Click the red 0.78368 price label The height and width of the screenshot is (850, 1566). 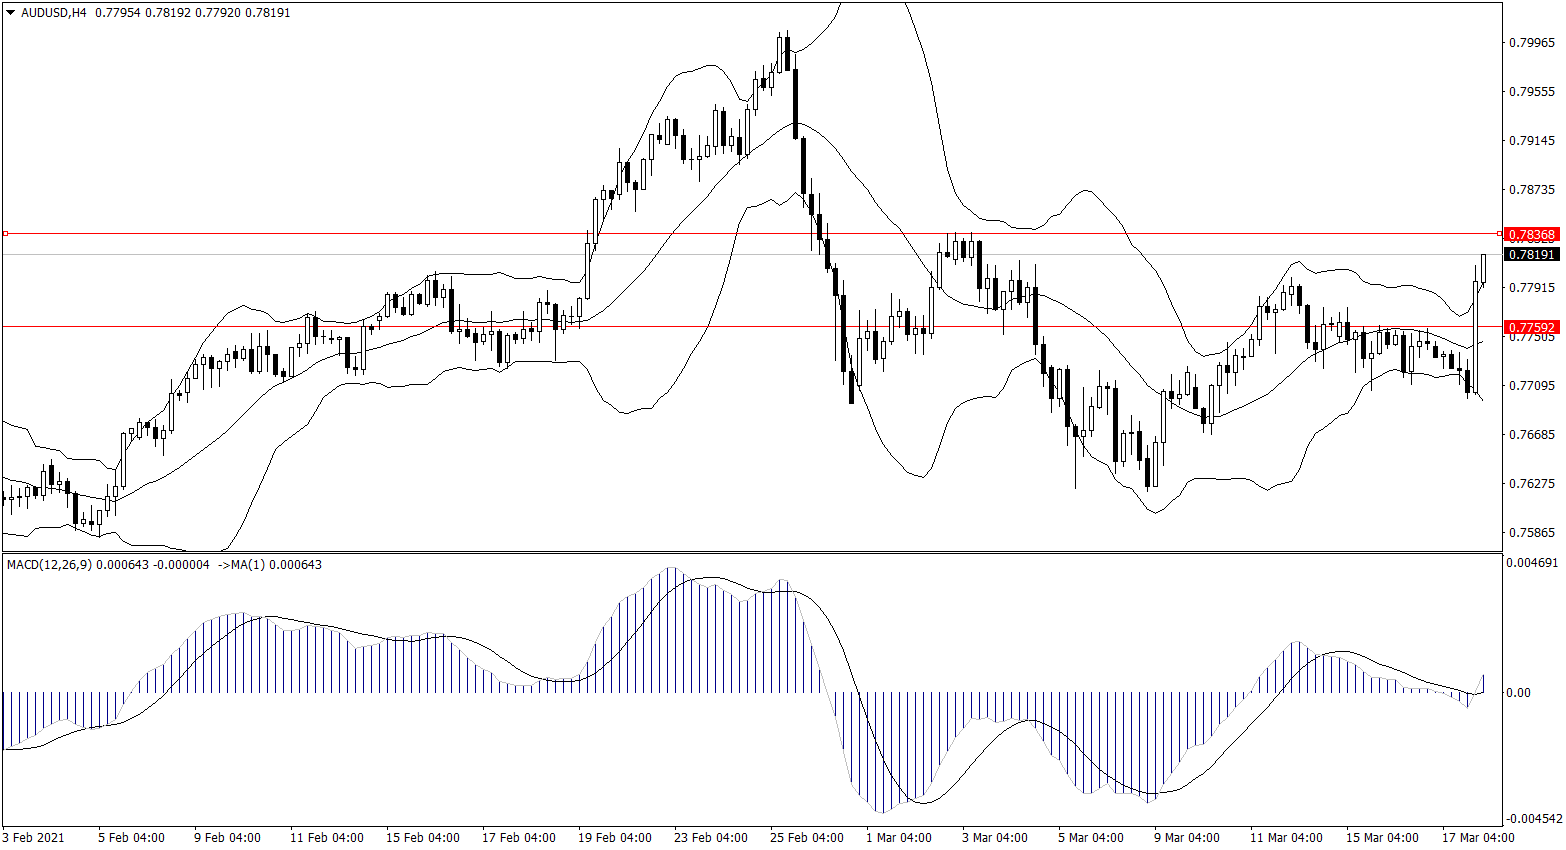coord(1531,235)
